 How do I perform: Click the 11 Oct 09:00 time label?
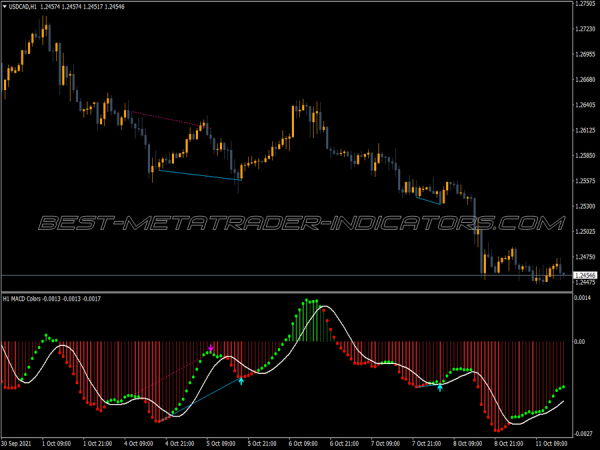(x=551, y=443)
